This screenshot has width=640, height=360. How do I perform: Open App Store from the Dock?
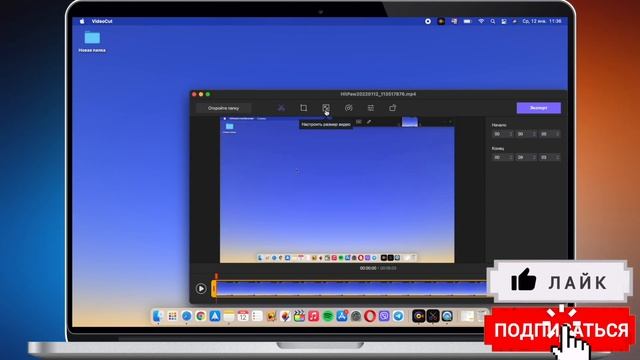(x=342, y=316)
